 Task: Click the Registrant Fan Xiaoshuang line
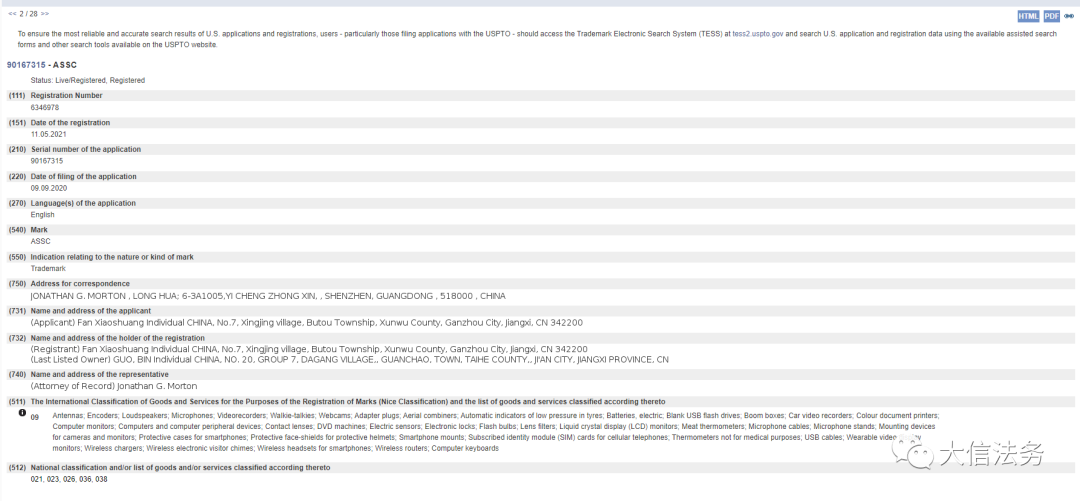click(309, 349)
